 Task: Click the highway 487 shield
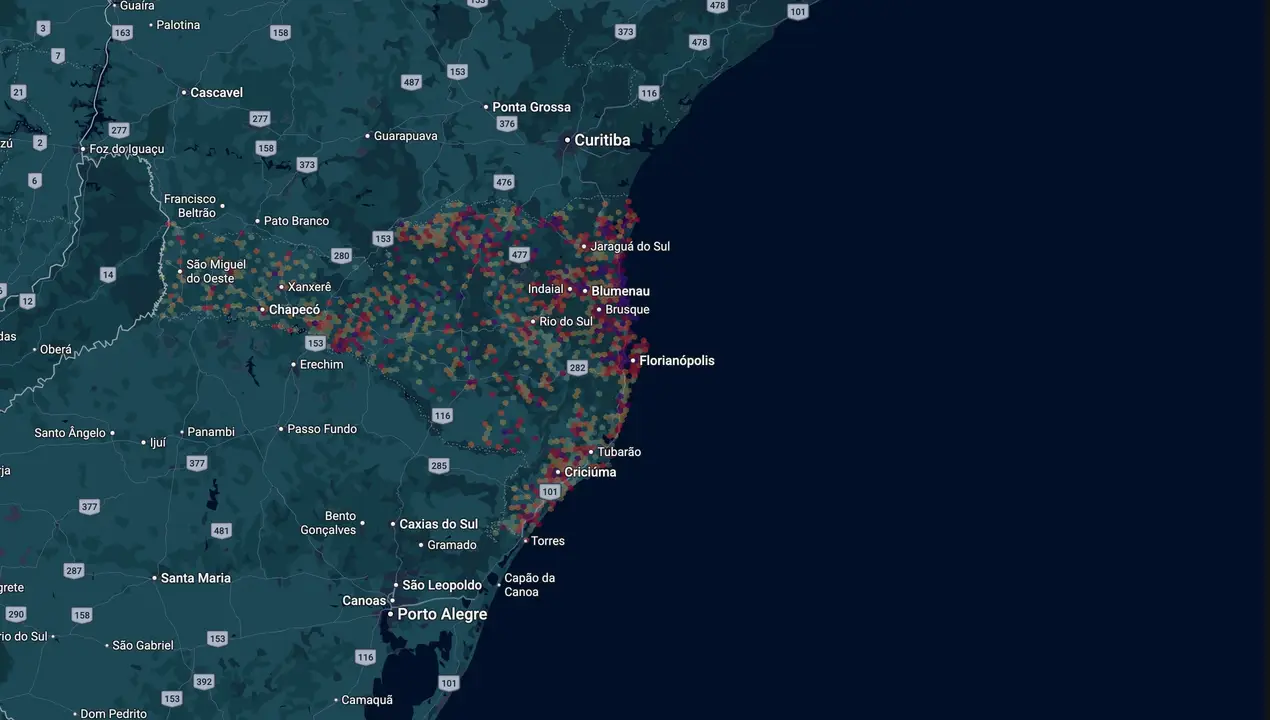(x=411, y=82)
